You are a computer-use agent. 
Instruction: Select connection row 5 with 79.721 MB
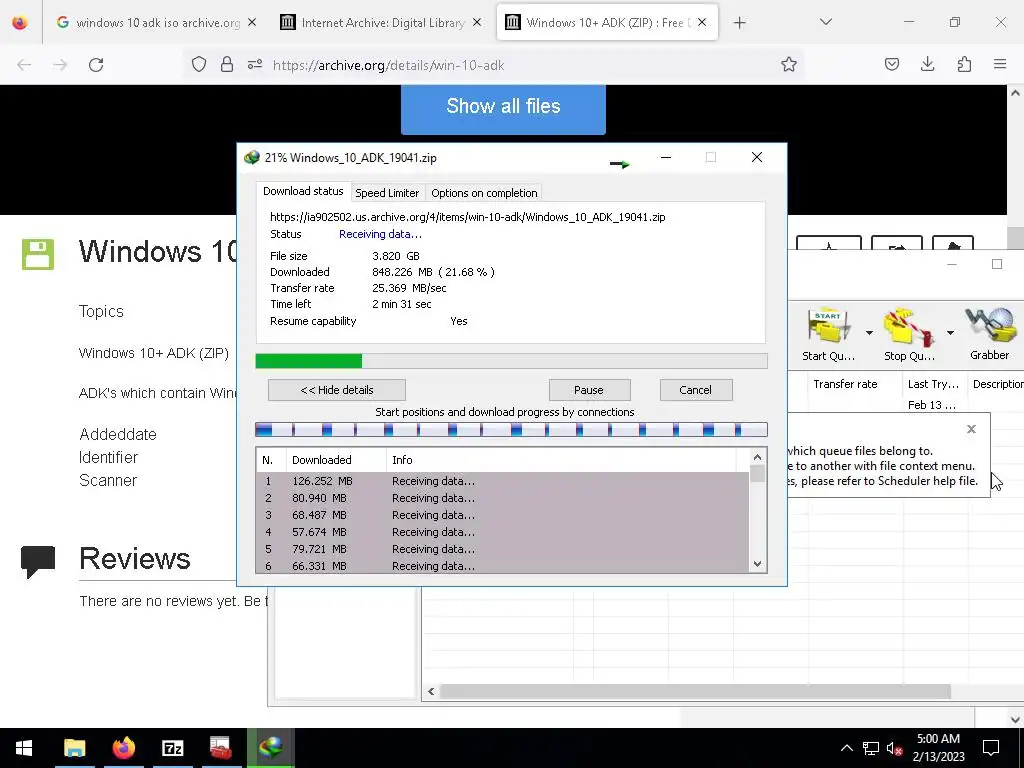point(502,549)
